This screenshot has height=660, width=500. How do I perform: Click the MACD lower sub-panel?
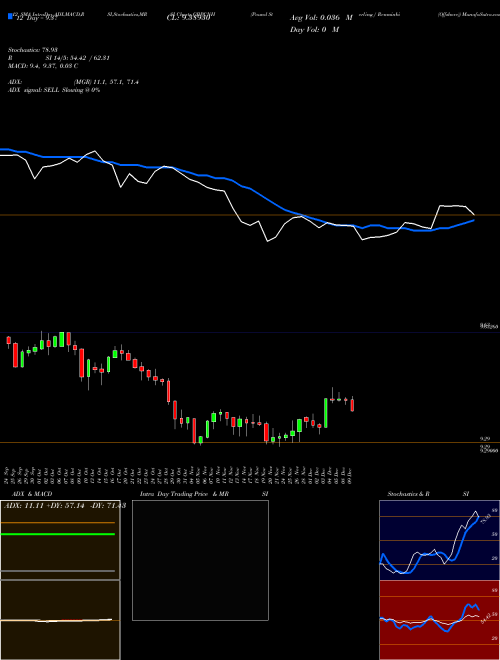click(60, 620)
